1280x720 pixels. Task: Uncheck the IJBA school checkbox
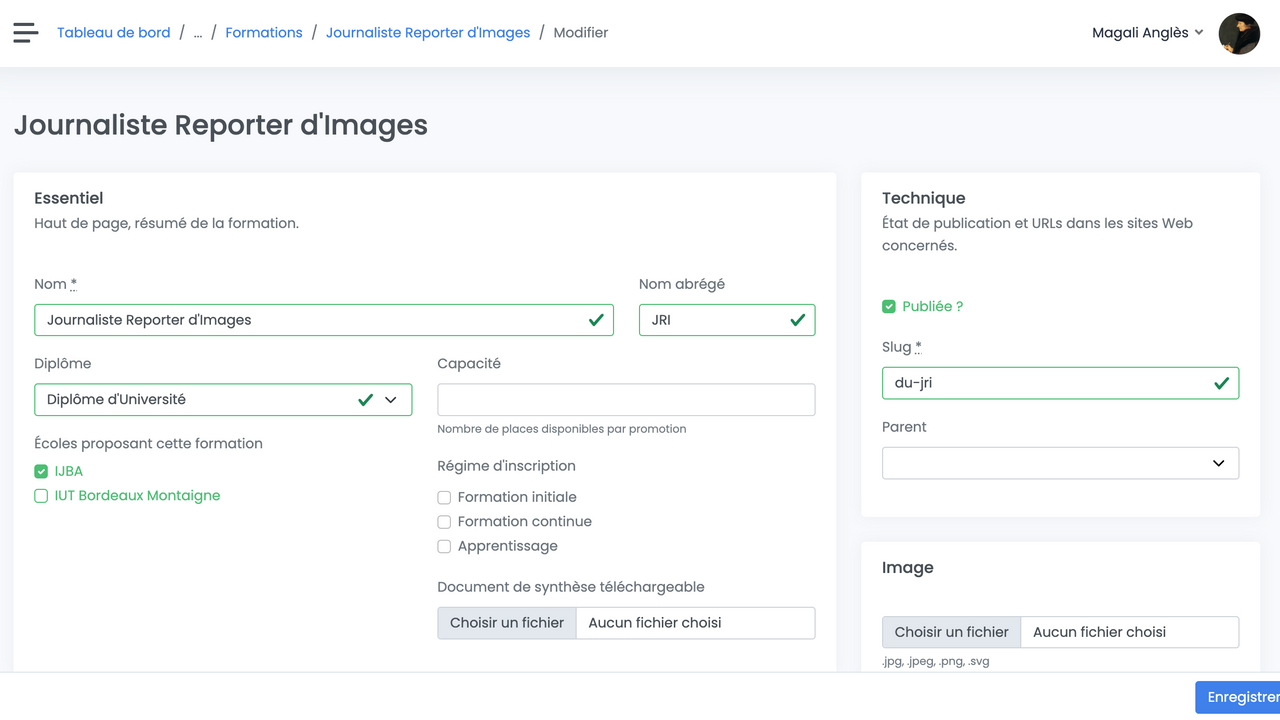pos(41,471)
